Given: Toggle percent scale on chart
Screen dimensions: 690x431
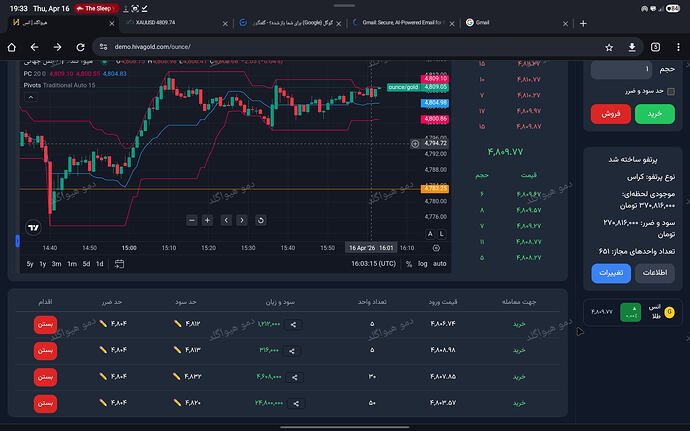Looking at the screenshot, I should click(x=409, y=264).
